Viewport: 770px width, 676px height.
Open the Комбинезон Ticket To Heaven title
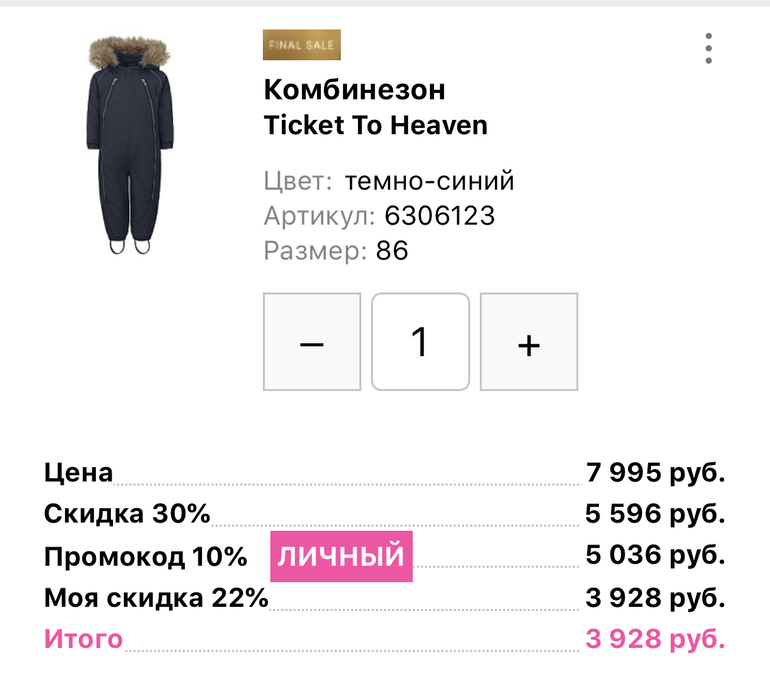point(375,107)
